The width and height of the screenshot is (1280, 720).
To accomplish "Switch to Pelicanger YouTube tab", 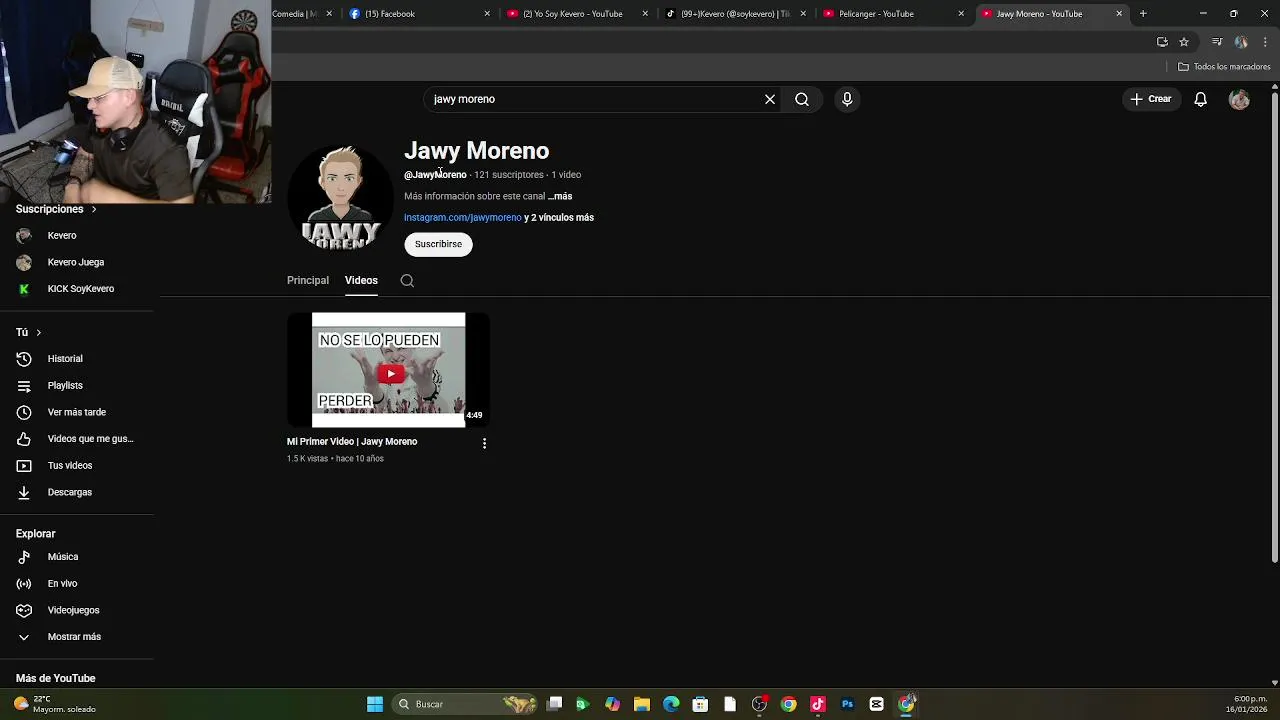I will click(893, 14).
